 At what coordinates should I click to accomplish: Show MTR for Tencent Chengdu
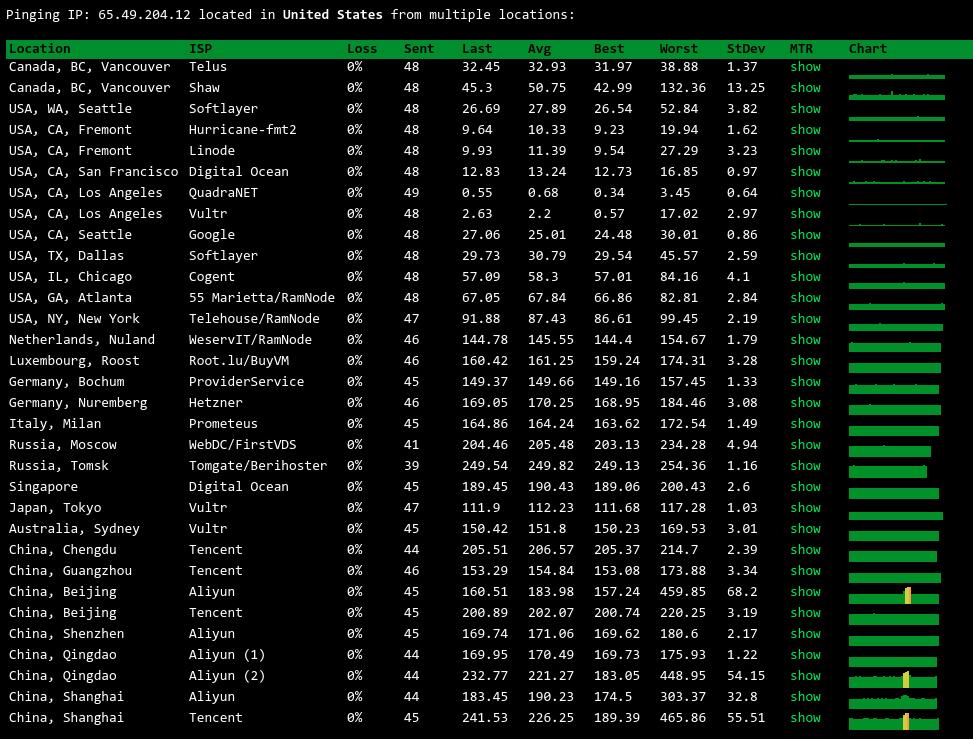[805, 550]
